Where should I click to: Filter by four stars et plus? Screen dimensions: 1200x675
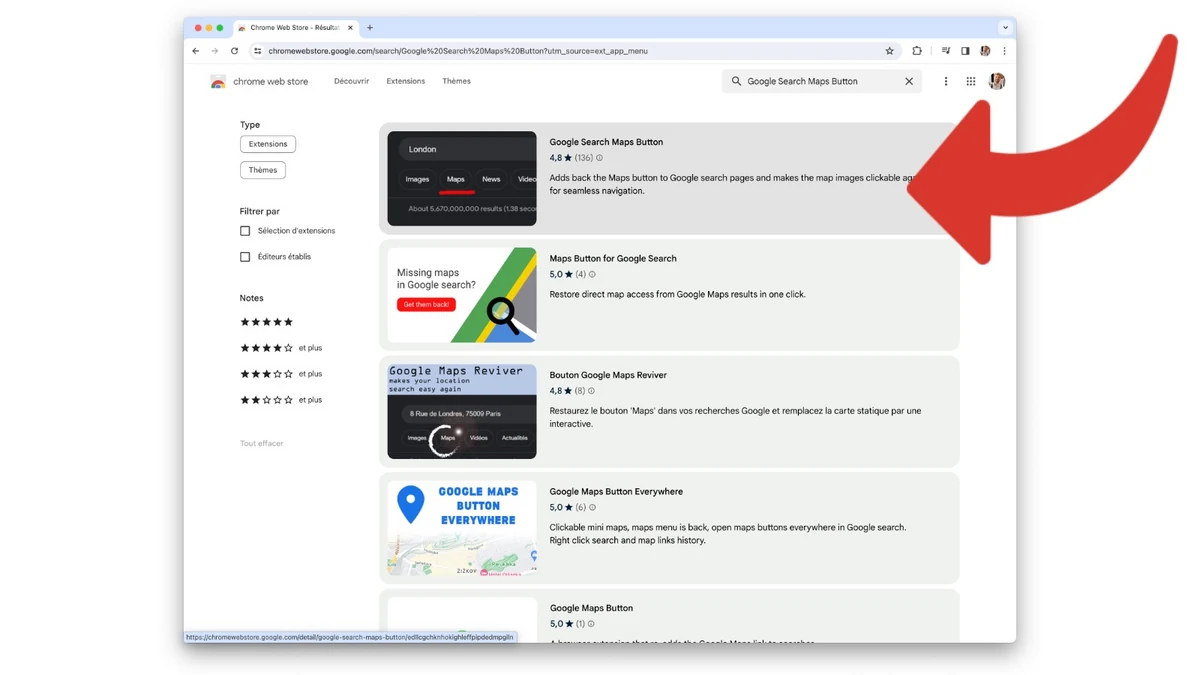tap(281, 348)
